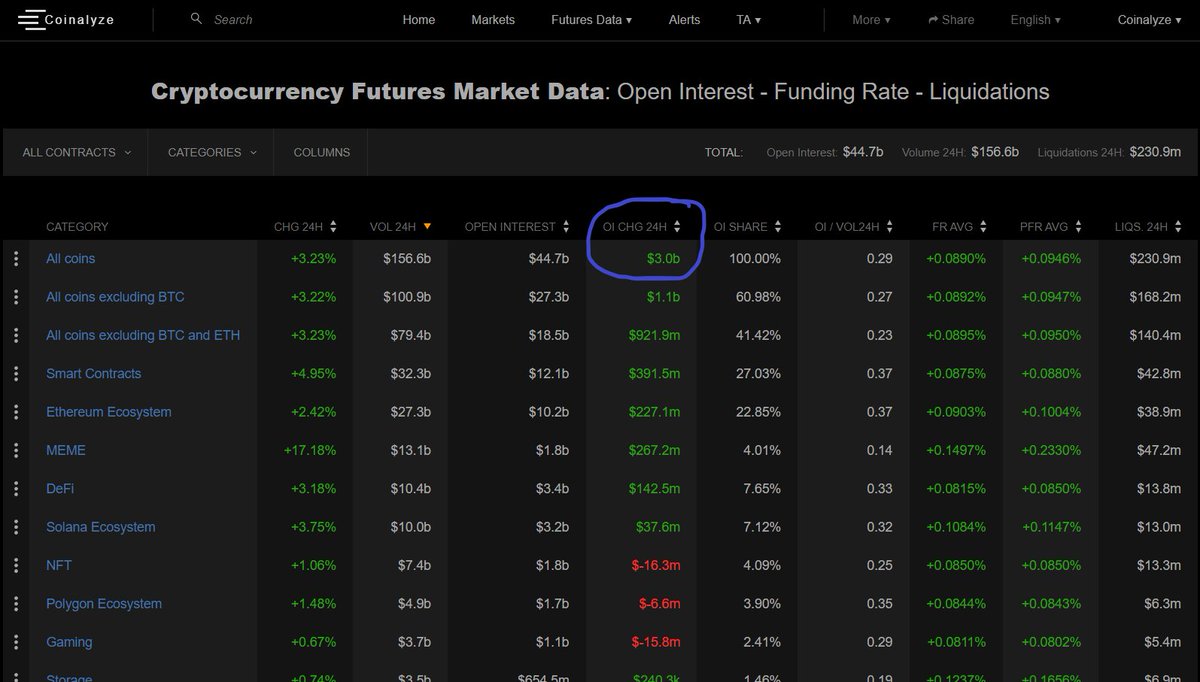Image resolution: width=1200 pixels, height=682 pixels.
Task: Sort by OPEN INTEREST column arrows
Action: click(x=568, y=227)
